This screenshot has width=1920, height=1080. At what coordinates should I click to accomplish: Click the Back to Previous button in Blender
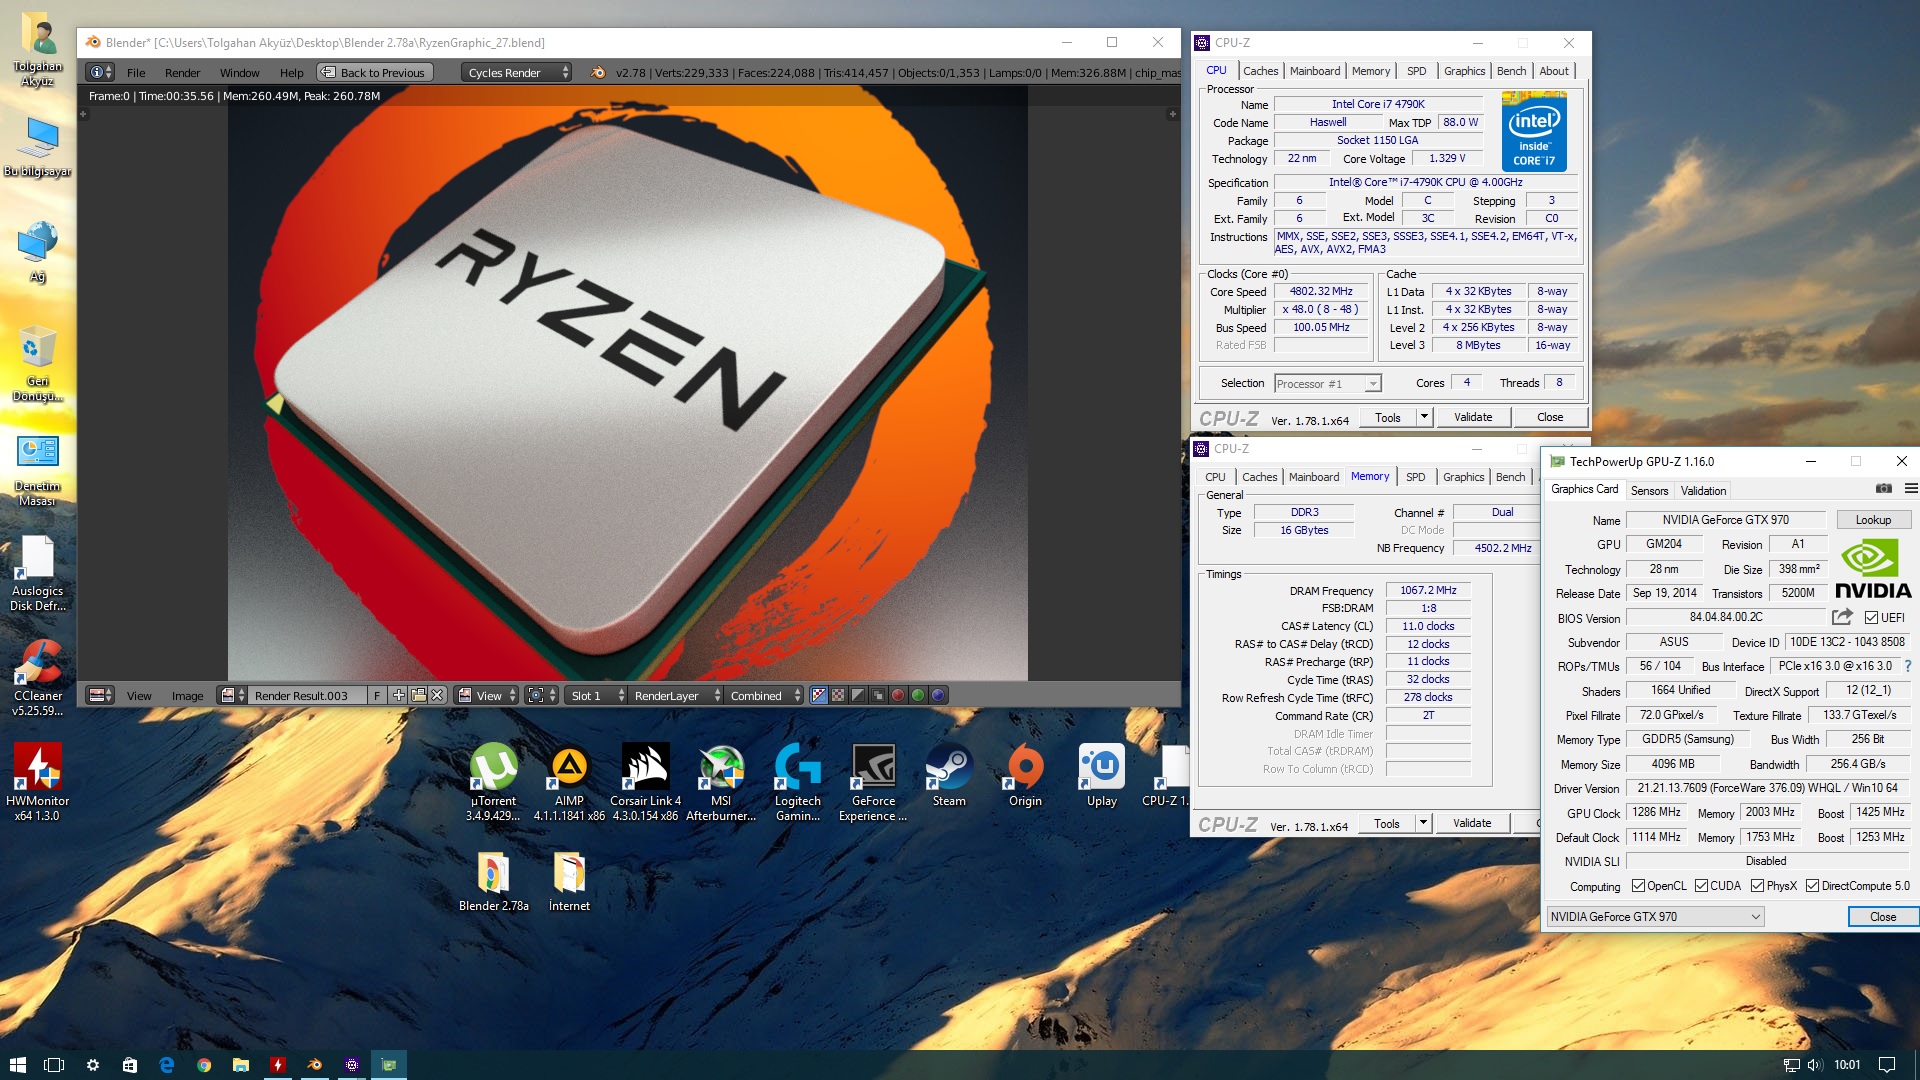pyautogui.click(x=375, y=72)
